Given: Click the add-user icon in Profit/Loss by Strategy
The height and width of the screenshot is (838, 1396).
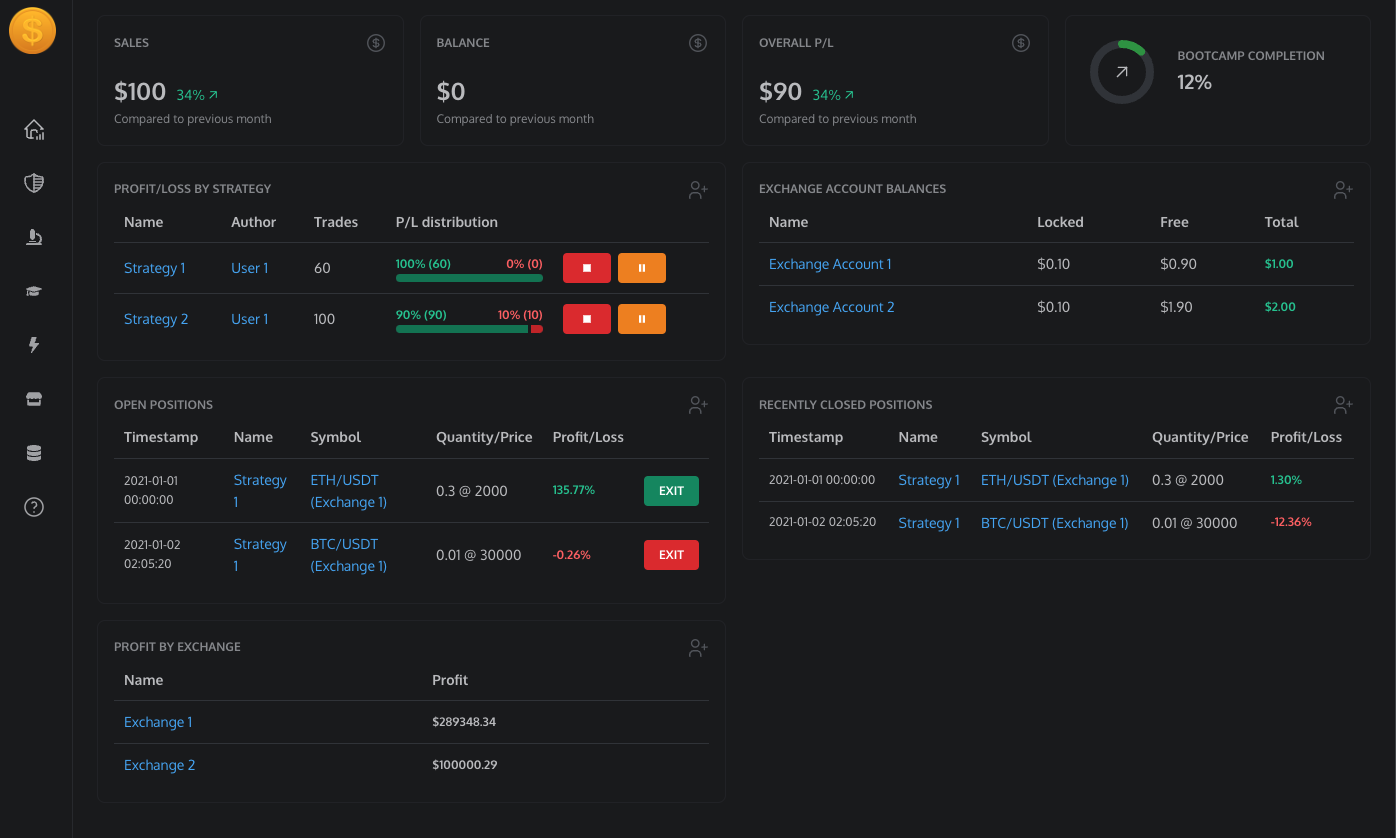Looking at the screenshot, I should (698, 190).
